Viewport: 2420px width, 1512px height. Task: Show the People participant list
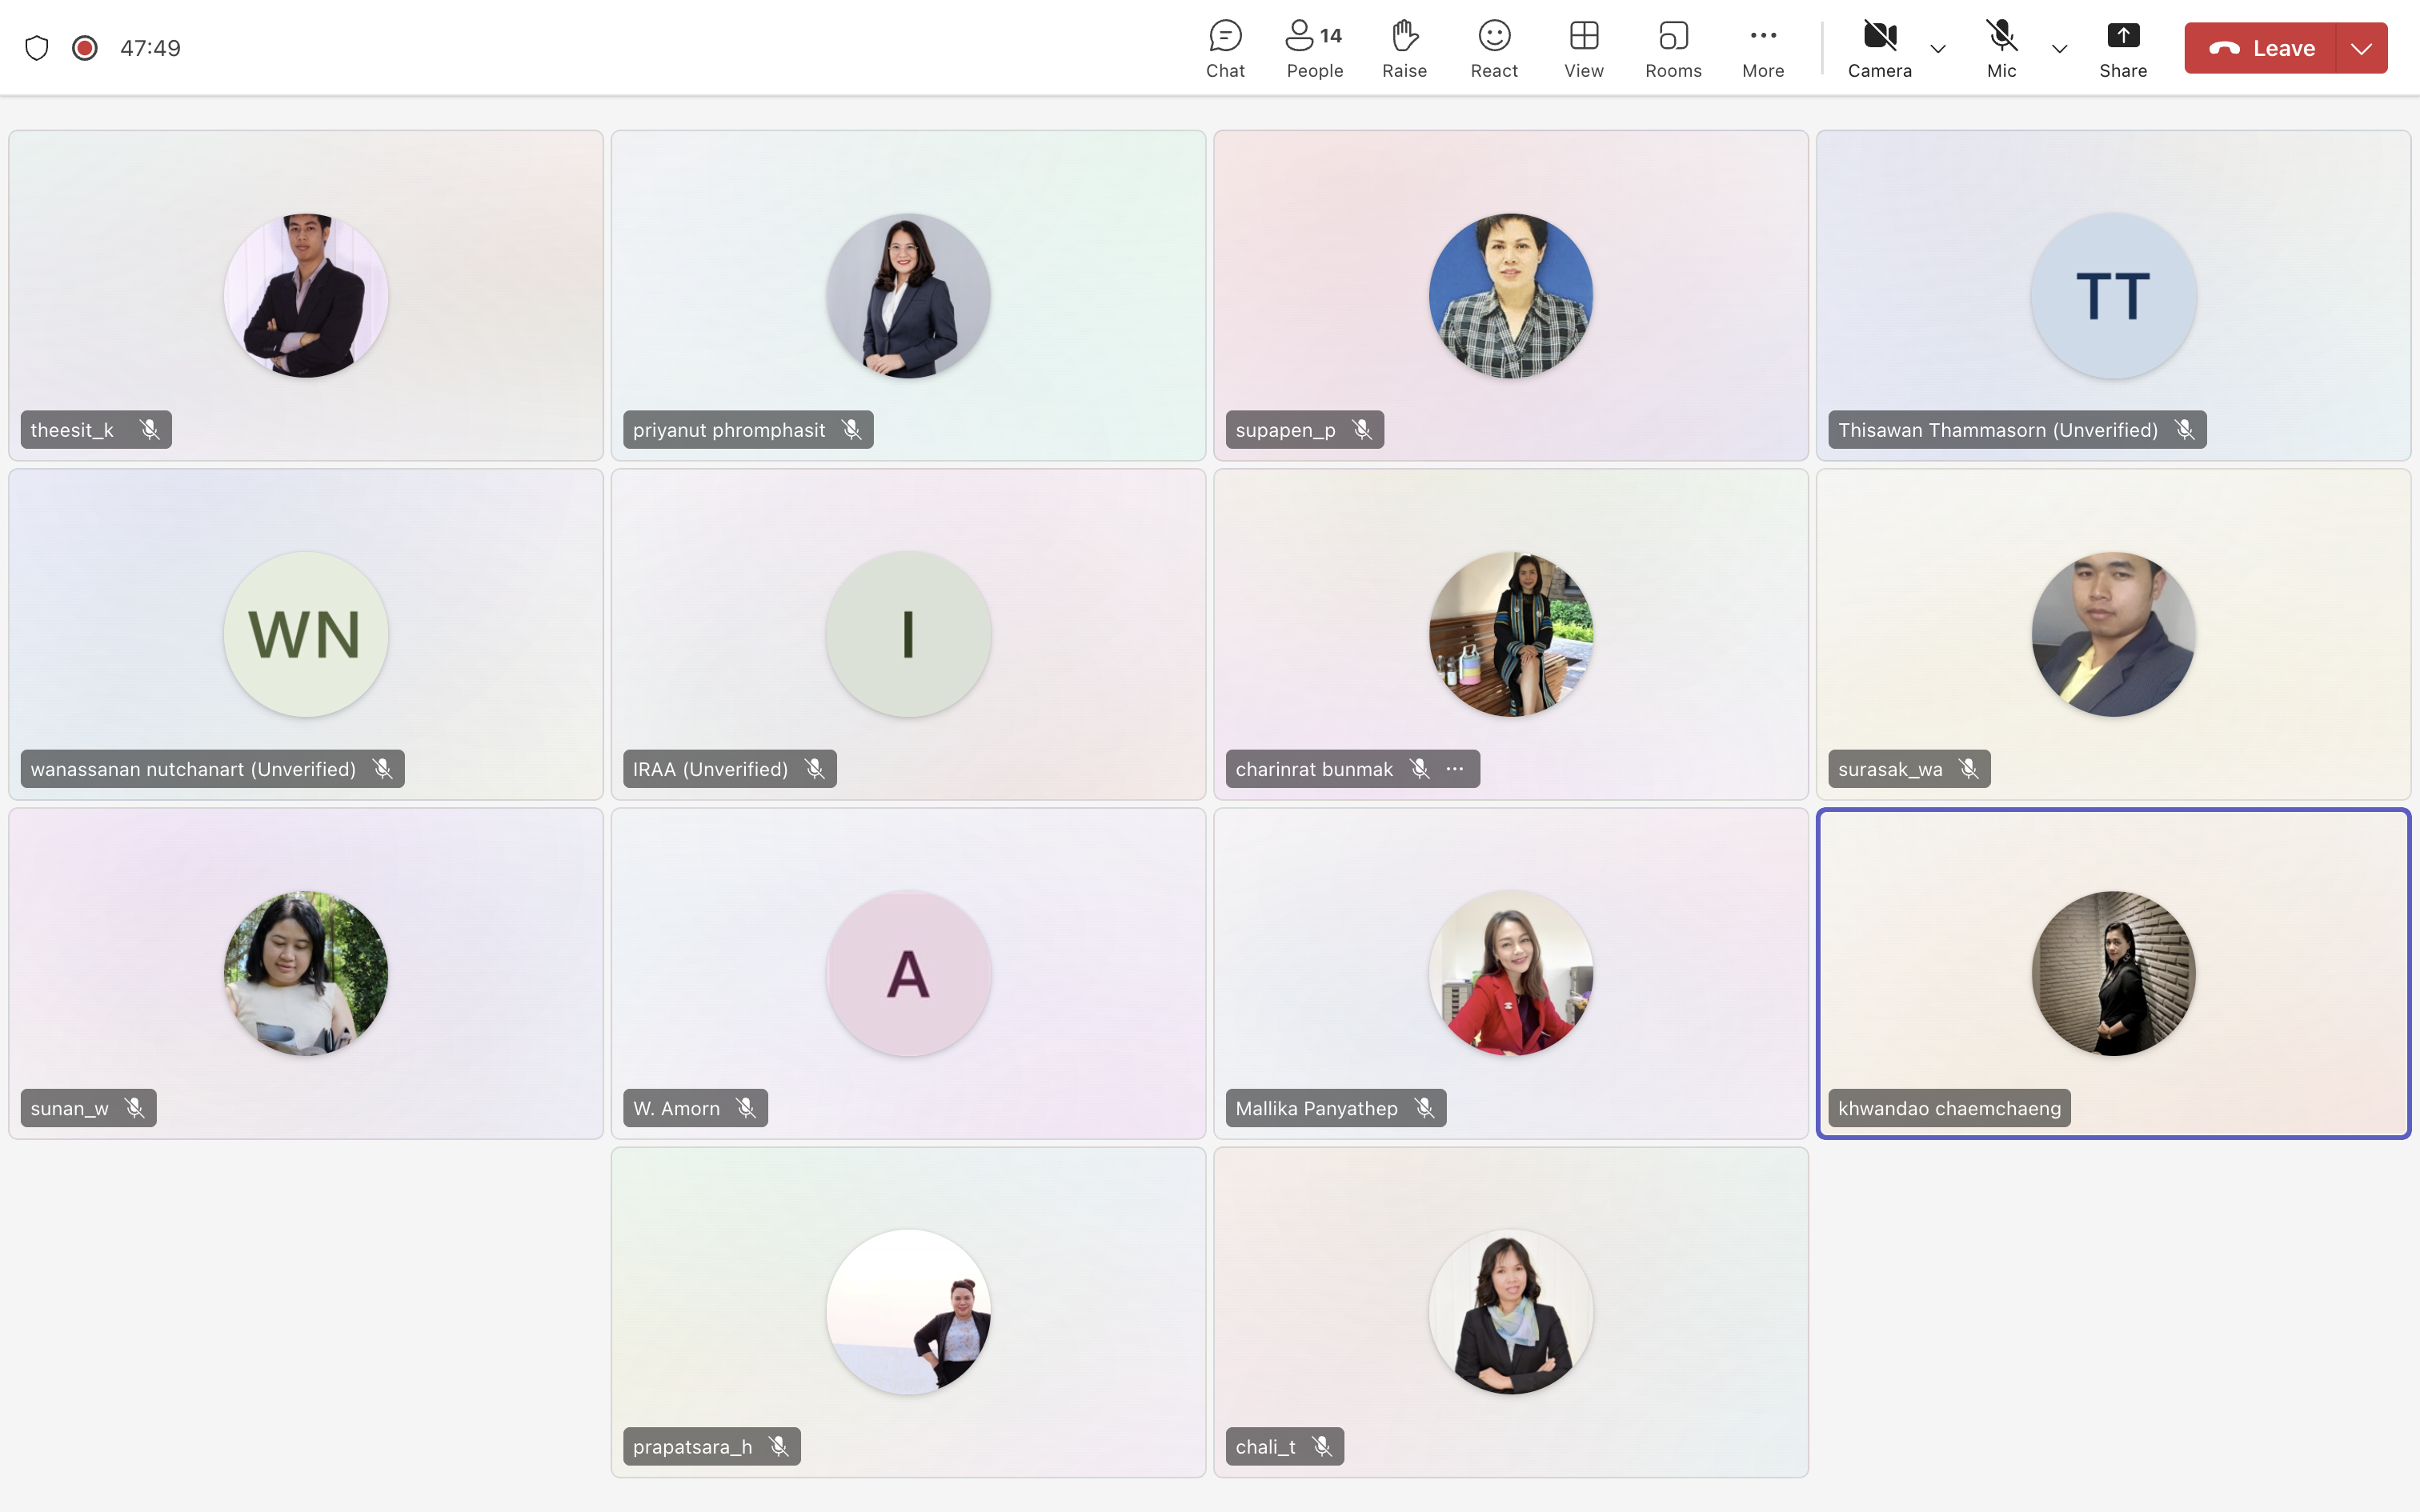click(x=1314, y=48)
